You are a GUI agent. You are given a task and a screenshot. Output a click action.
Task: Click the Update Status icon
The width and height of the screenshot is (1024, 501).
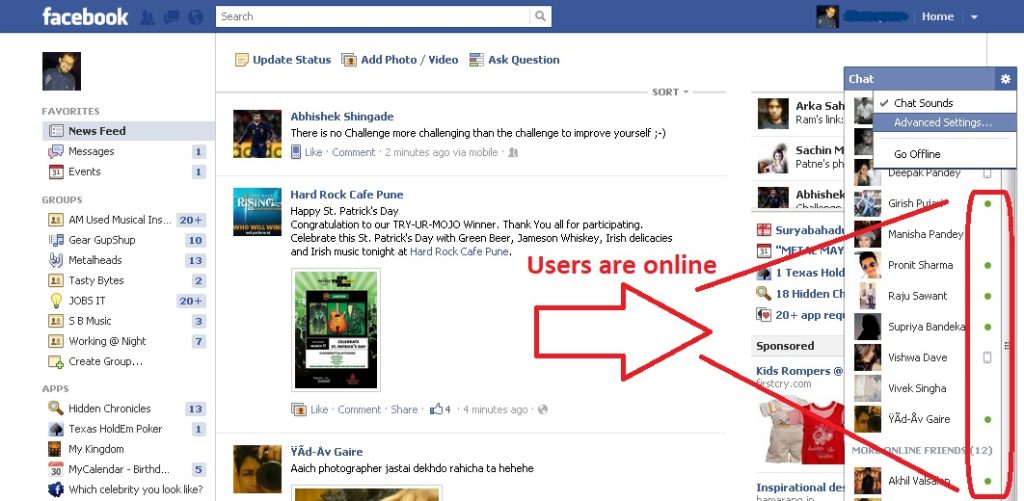242,60
